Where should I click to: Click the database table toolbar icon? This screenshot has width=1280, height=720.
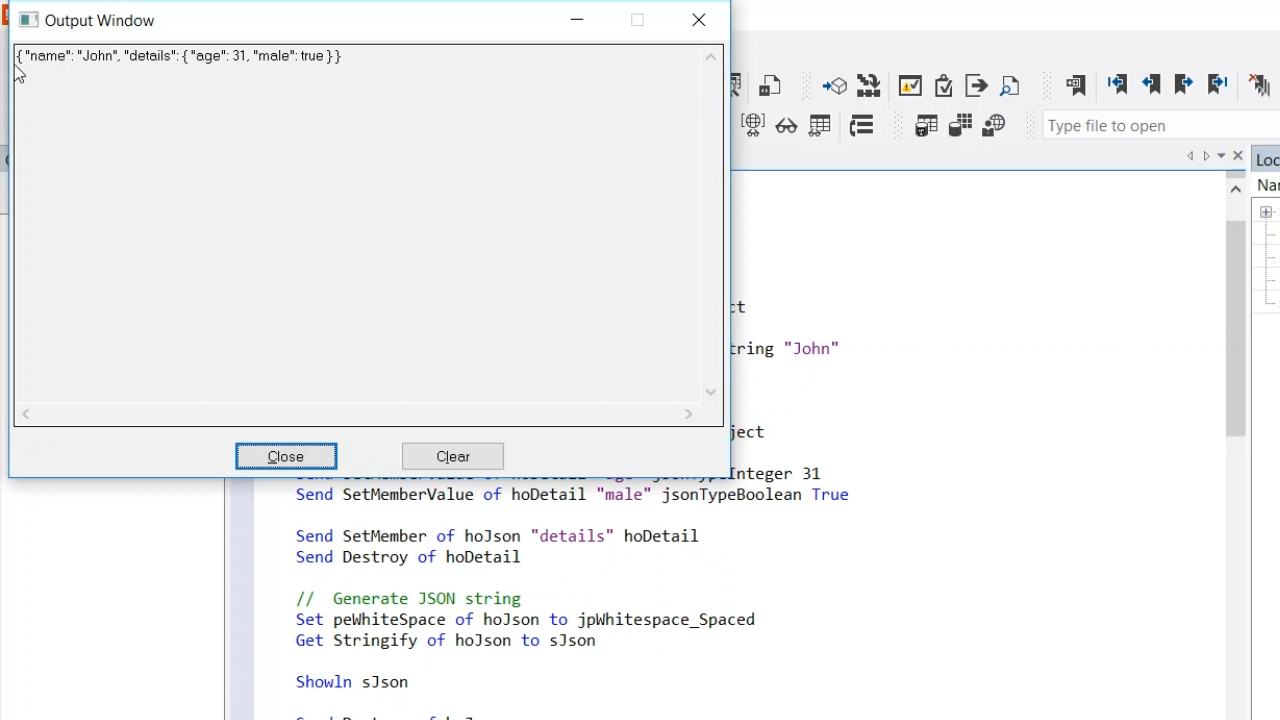[x=926, y=126]
